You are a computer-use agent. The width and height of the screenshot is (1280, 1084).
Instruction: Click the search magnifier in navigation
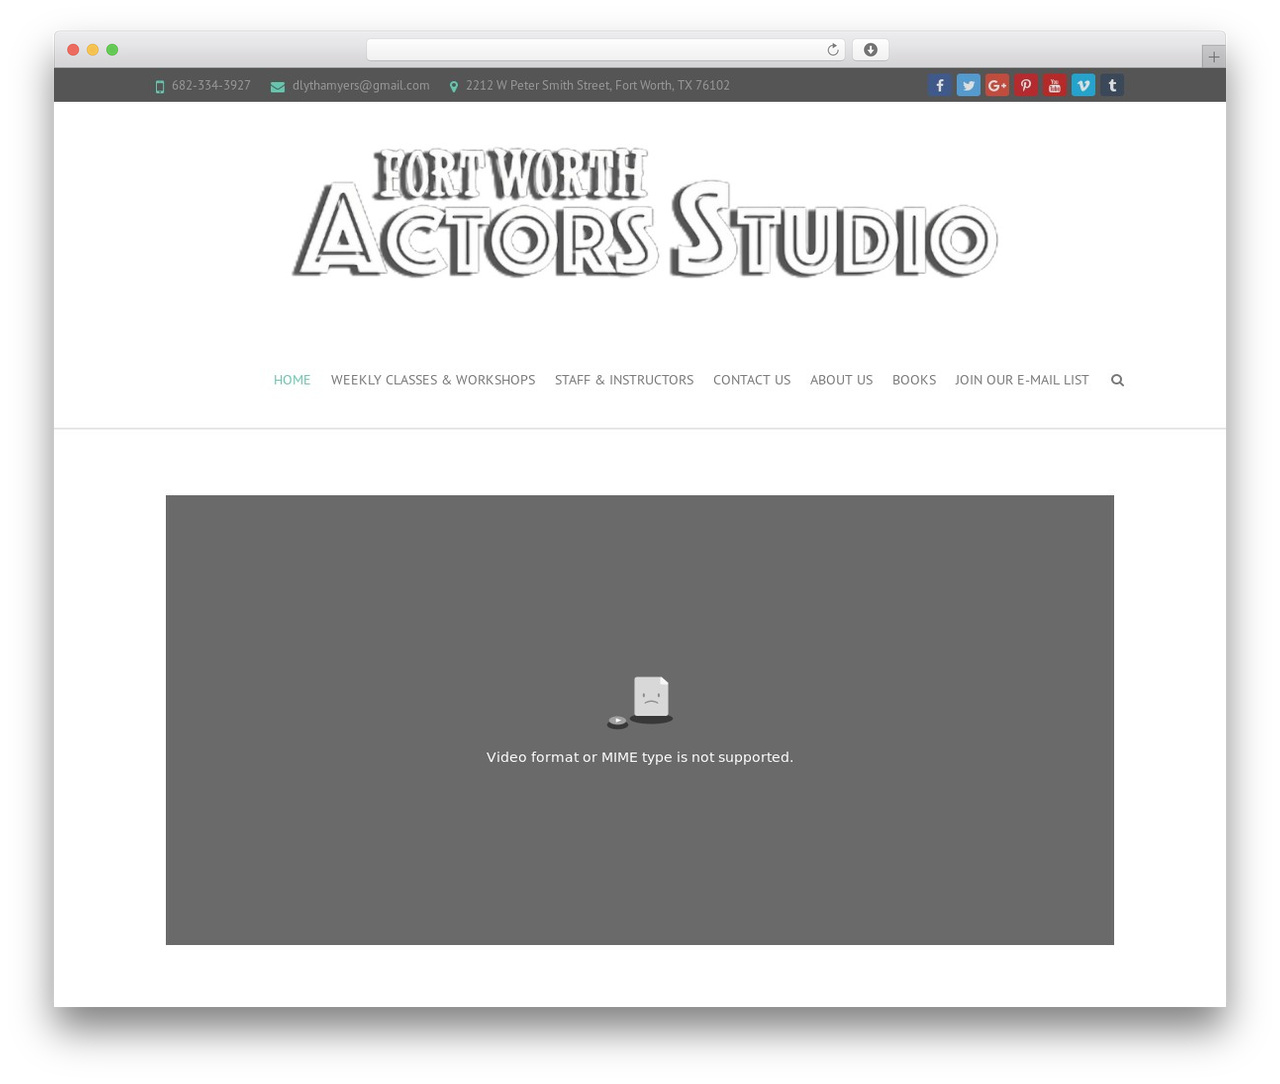[x=1117, y=380]
